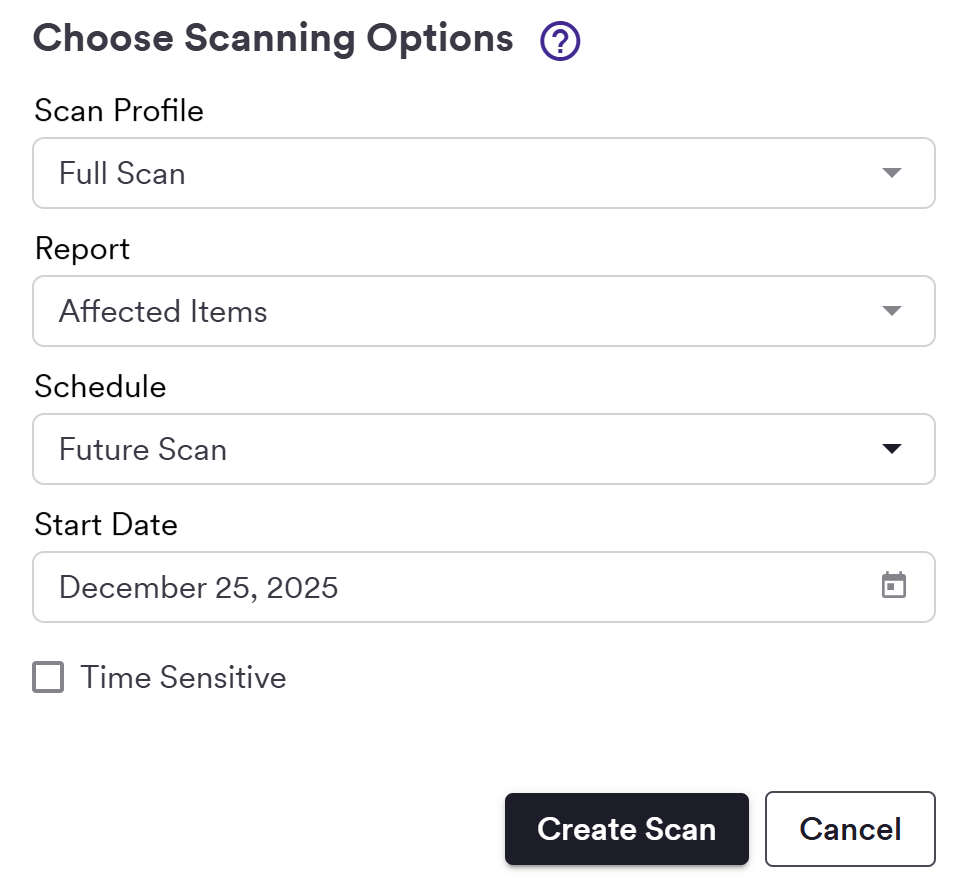The image size is (970, 892).
Task: Click empty middle area of Schedule combo box
Action: (x=550, y=449)
